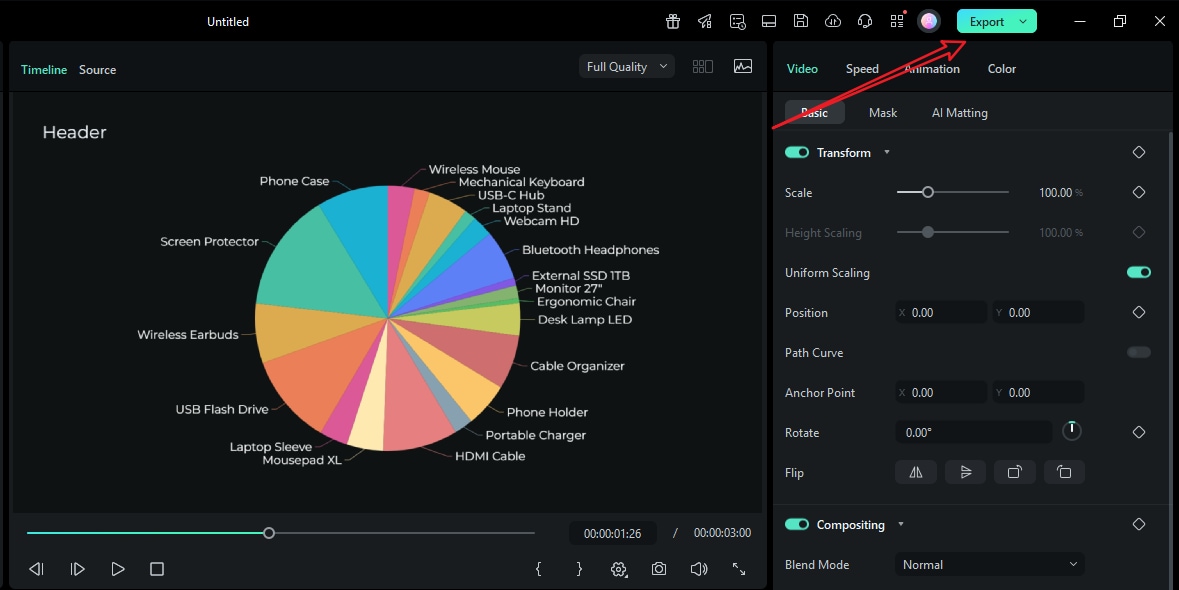Open the Speed tab
Image resolution: width=1179 pixels, height=590 pixels.
(861, 68)
